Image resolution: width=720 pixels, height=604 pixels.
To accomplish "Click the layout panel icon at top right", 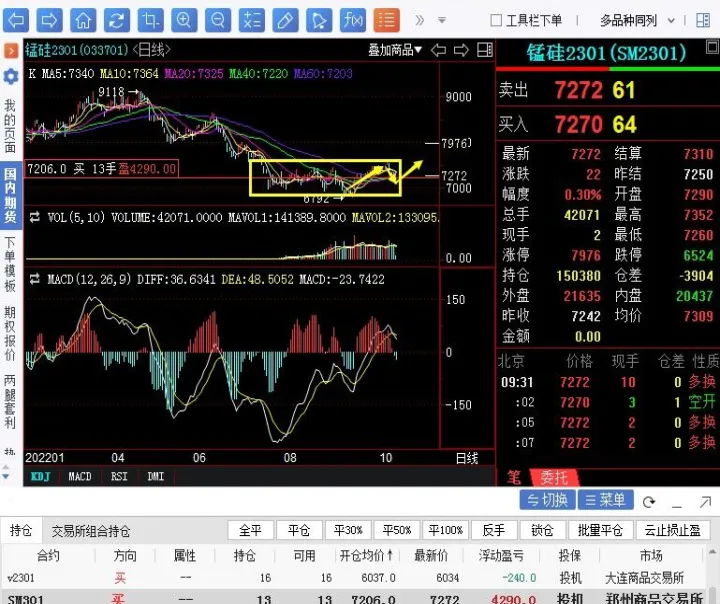I will tap(703, 20).
